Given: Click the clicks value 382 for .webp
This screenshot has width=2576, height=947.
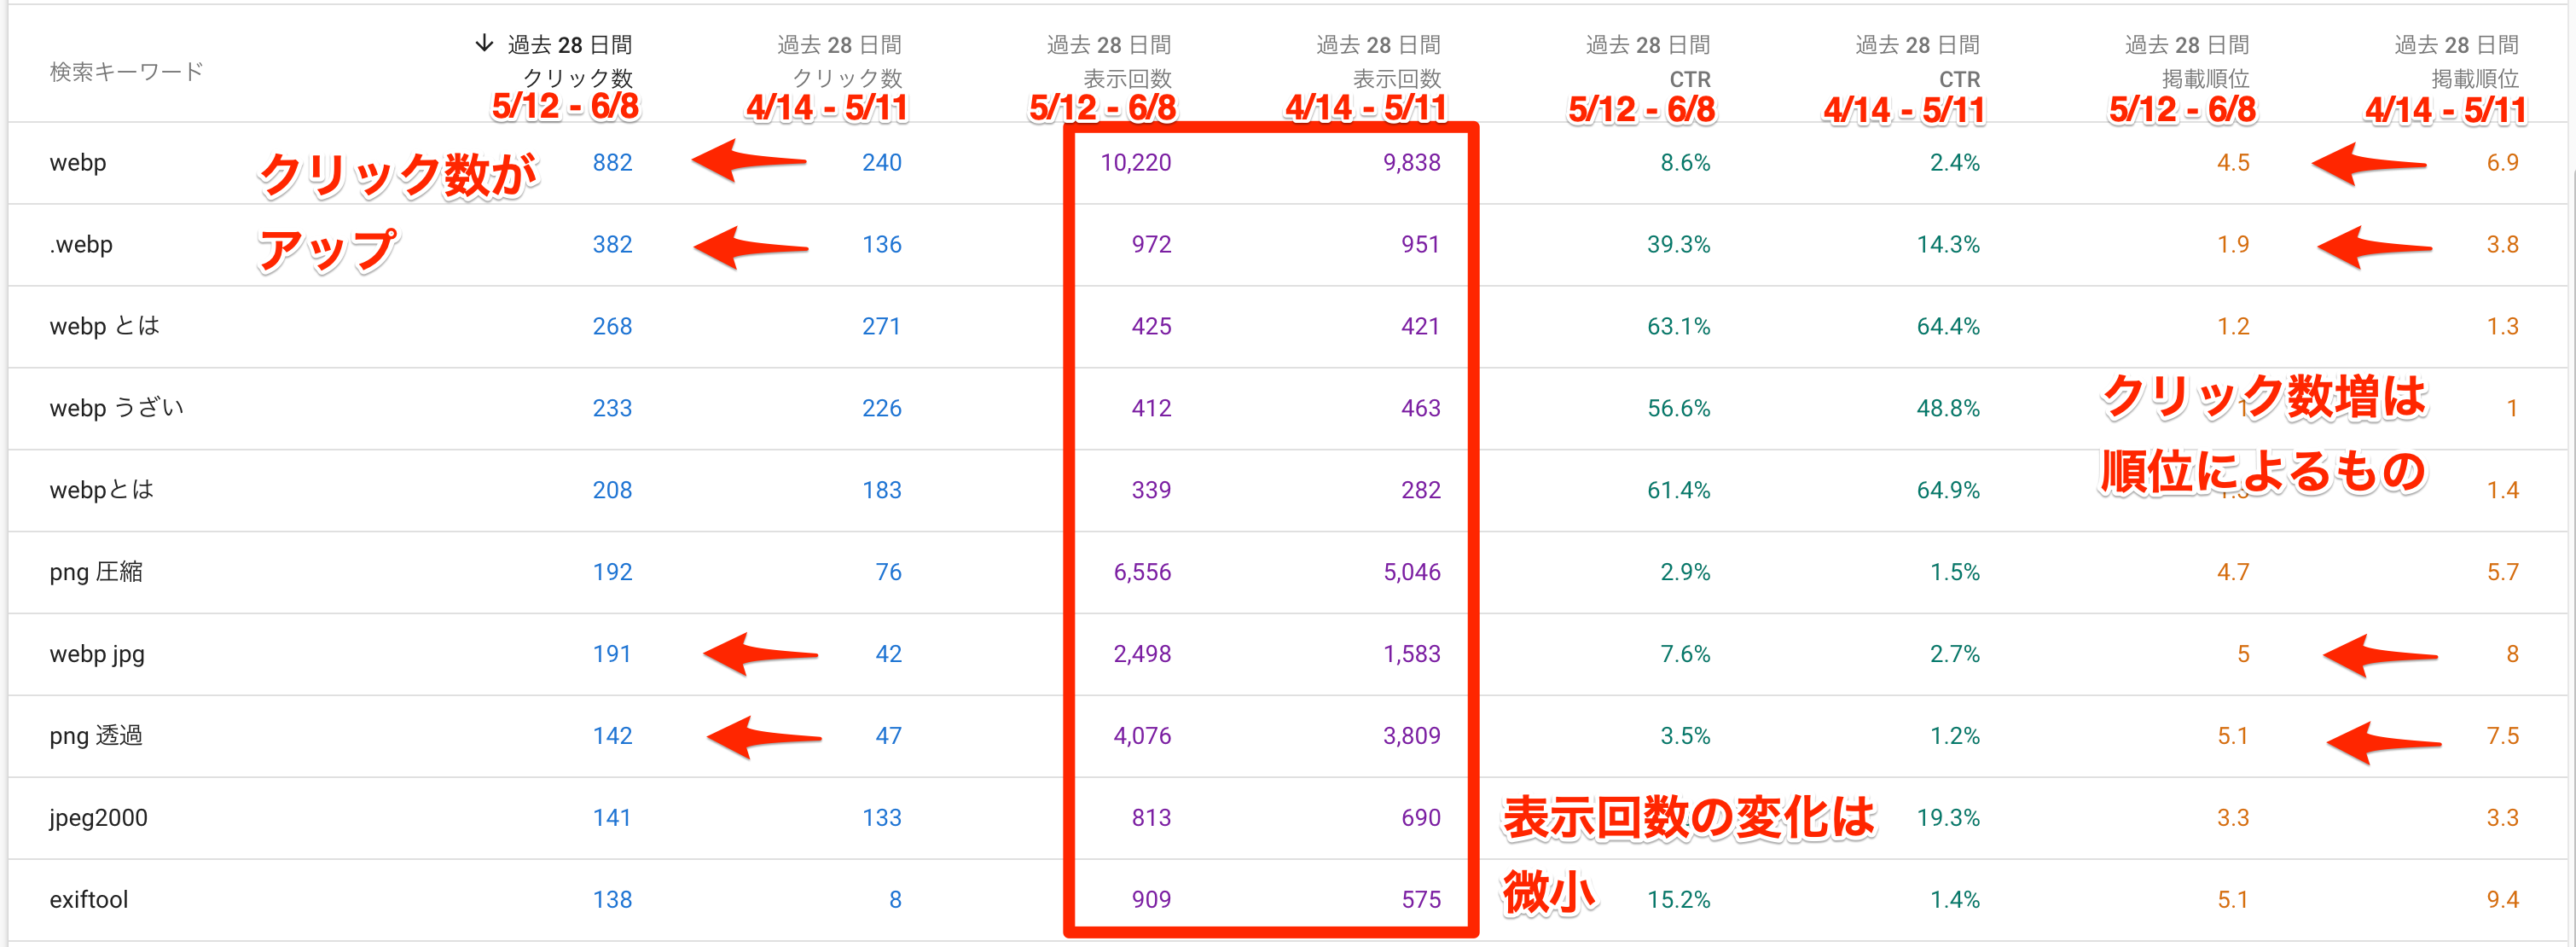Looking at the screenshot, I should coord(612,245).
